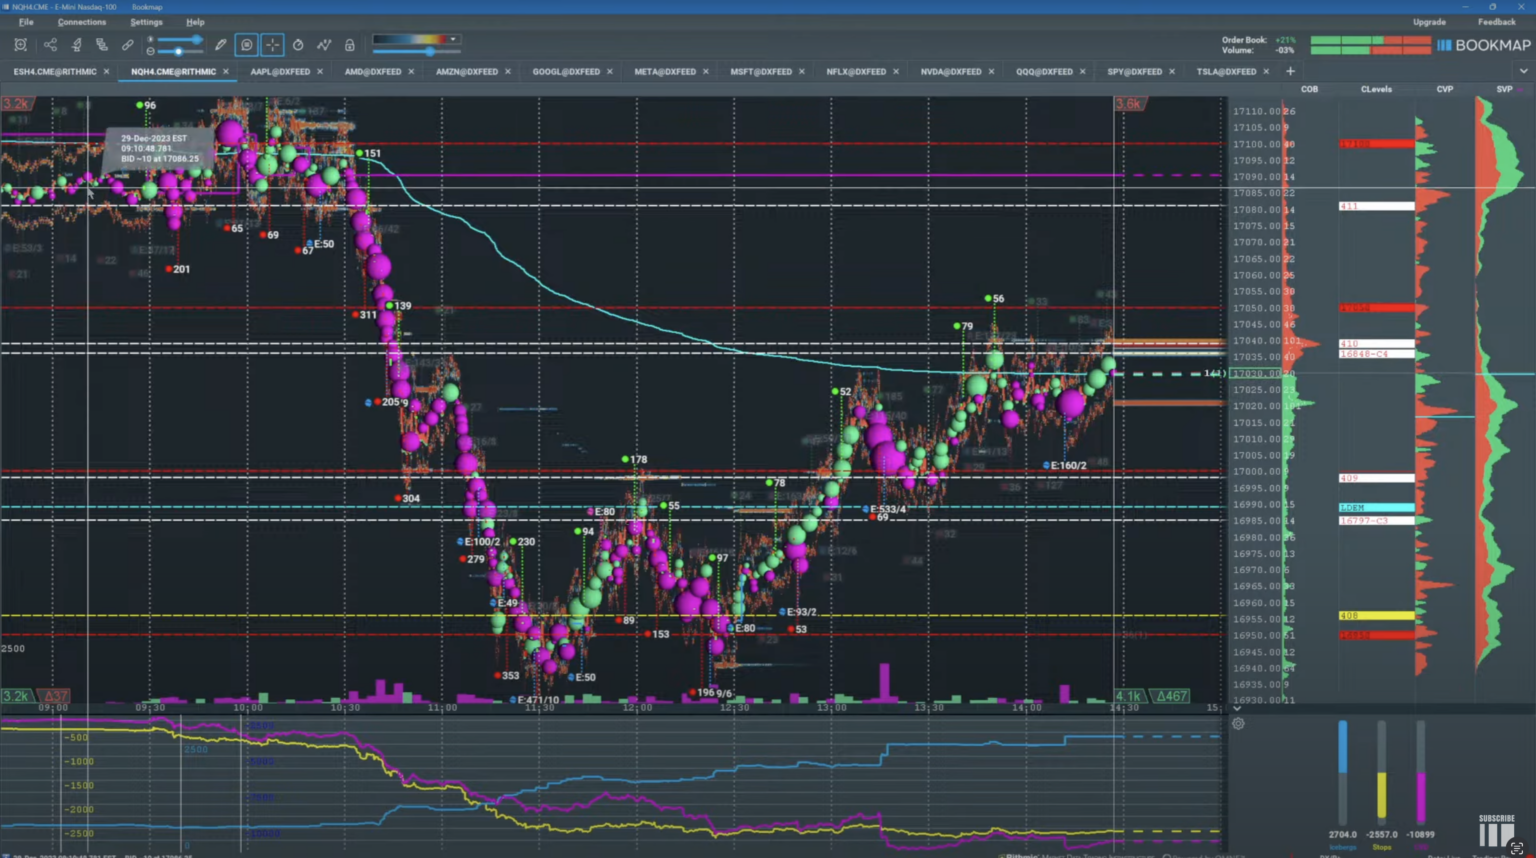The width and height of the screenshot is (1536, 858).
Task: Open the Connections menu
Action: coord(81,22)
